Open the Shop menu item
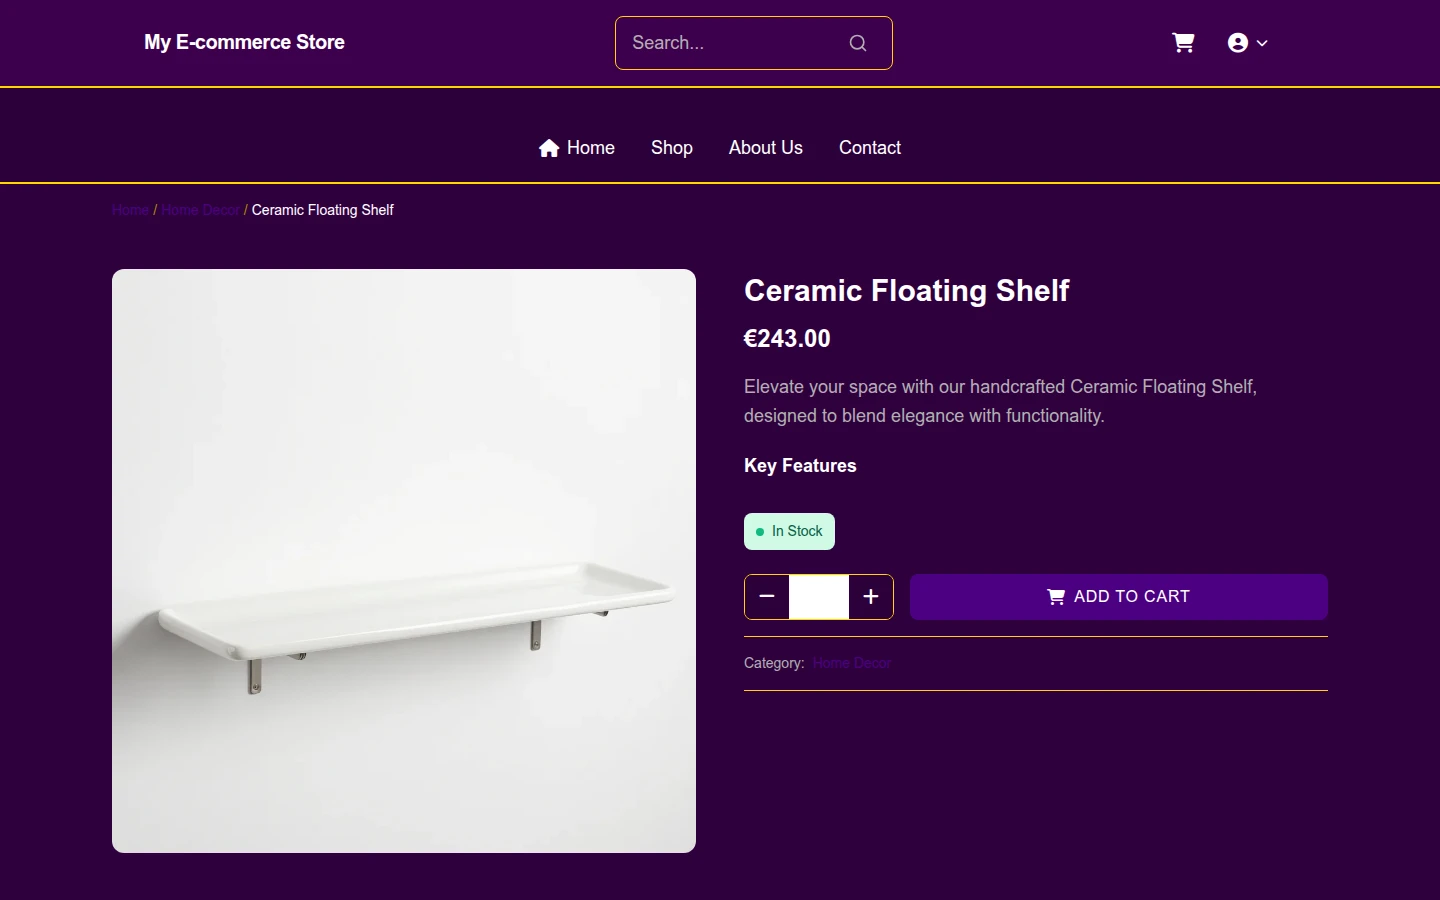This screenshot has width=1440, height=900. coord(672,148)
